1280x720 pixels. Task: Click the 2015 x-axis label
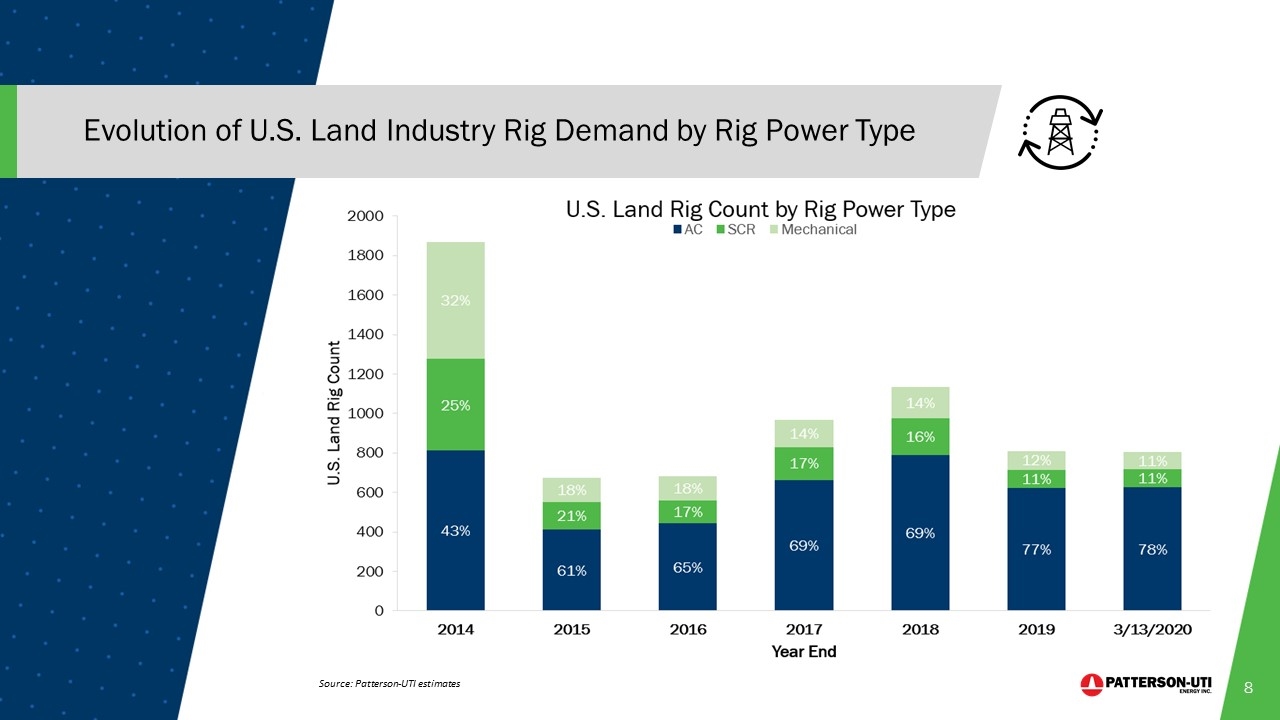coord(572,629)
